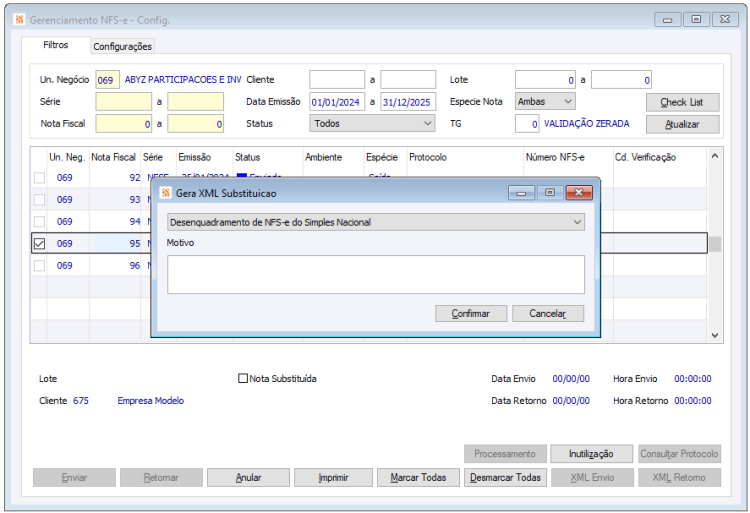This screenshot has width=750, height=513.
Task: Click the Nota Fiscal column header
Action: [113, 157]
